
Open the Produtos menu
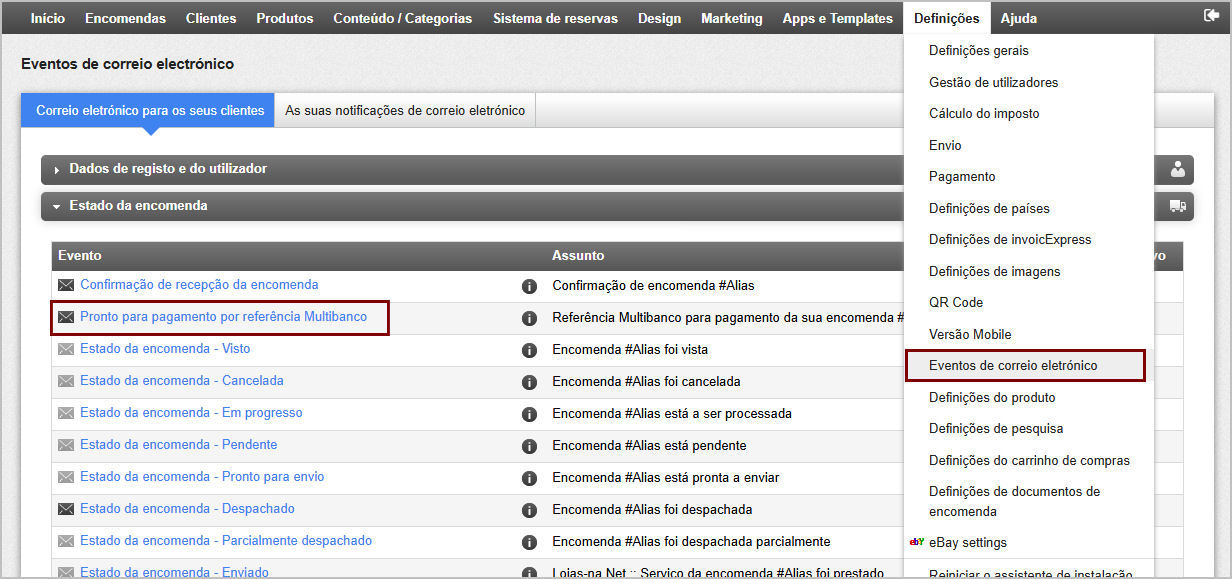[x=285, y=18]
